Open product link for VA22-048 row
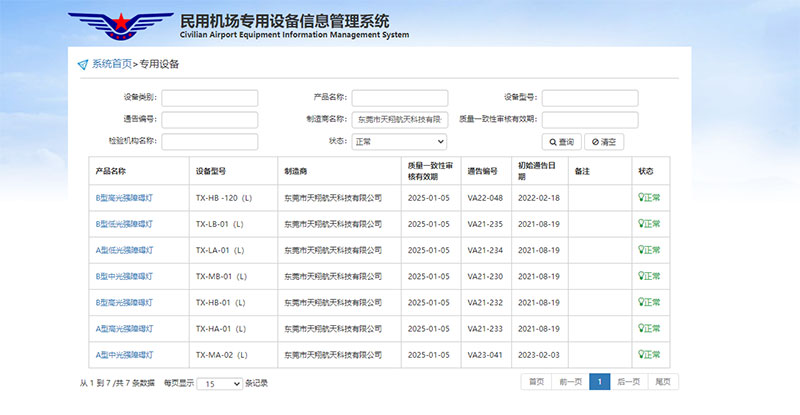 tap(124, 198)
